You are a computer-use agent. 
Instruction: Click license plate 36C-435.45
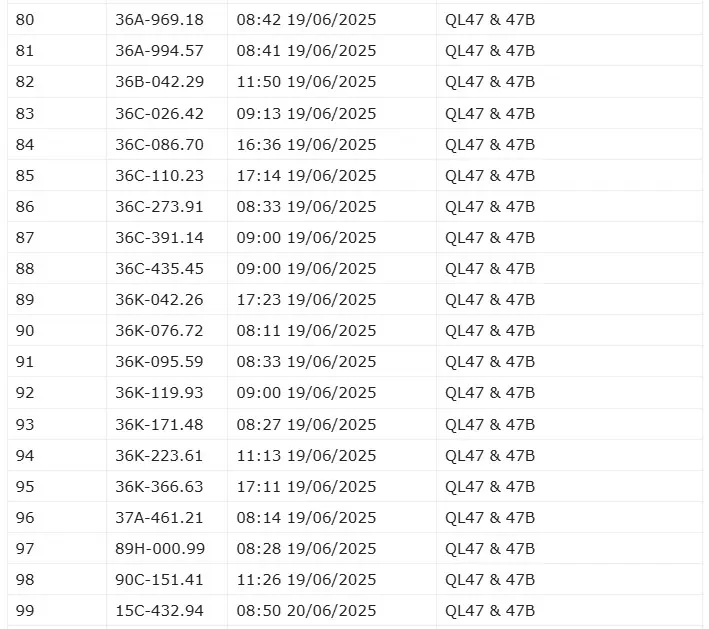(159, 268)
